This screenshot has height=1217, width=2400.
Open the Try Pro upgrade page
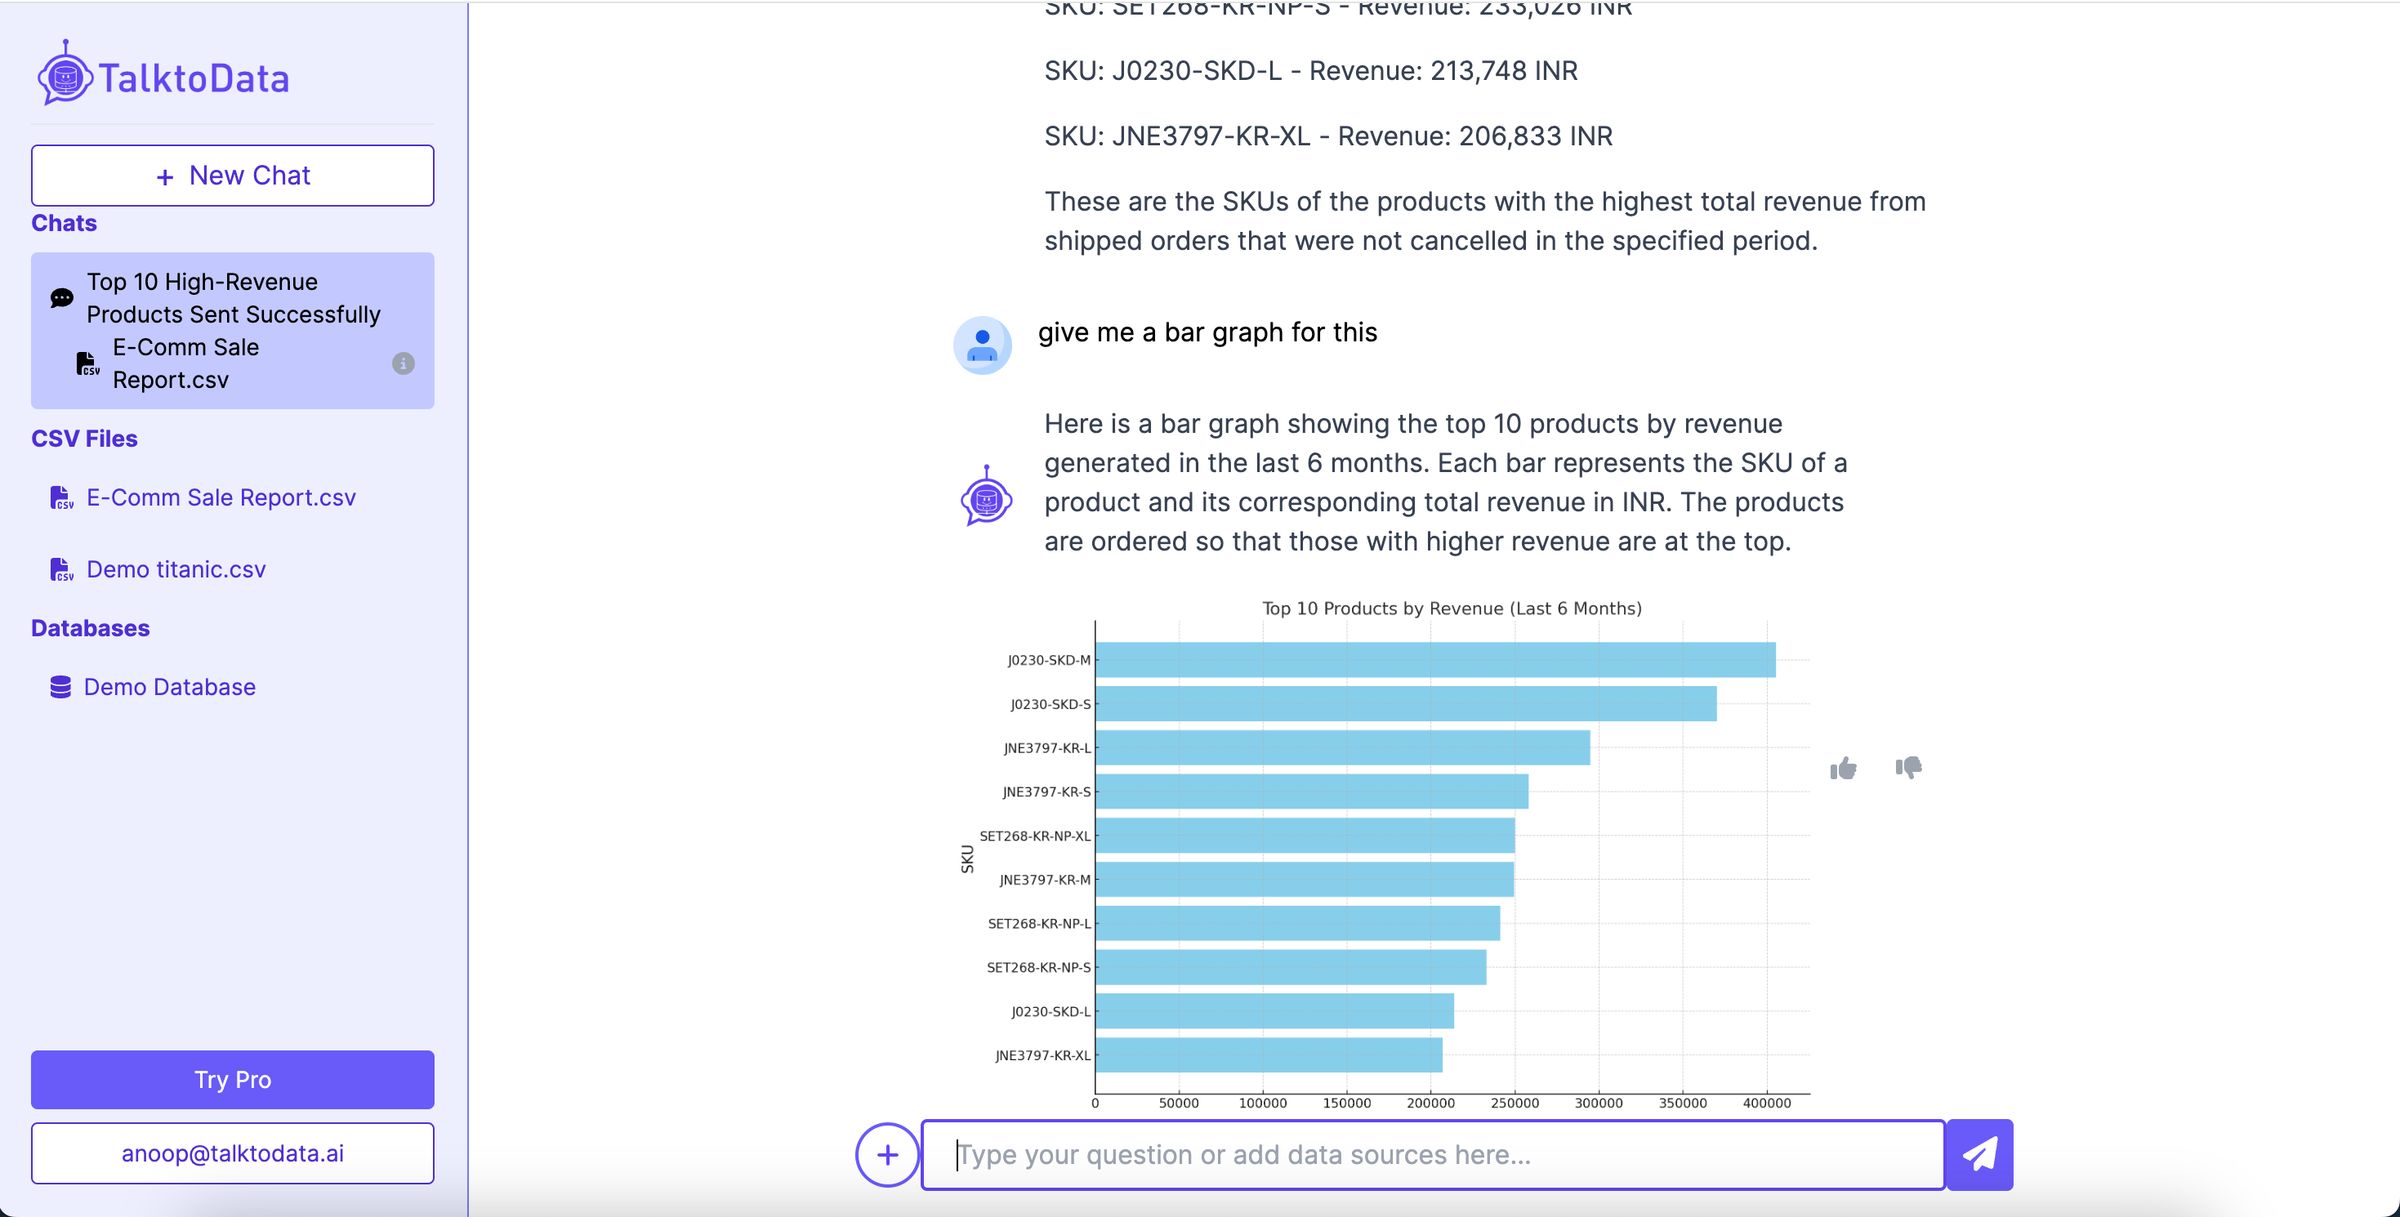(x=232, y=1080)
